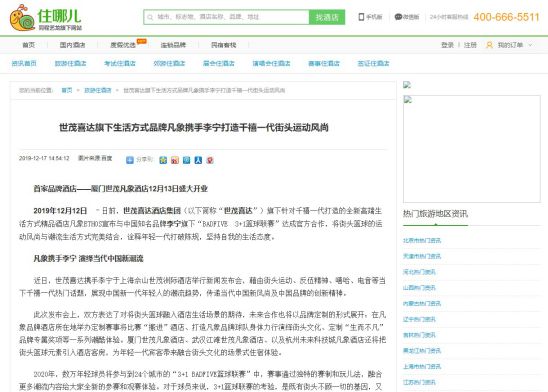
Task: Click the subheading 凡象携手李宁 演绎当代中国新潮流
Action: point(88,259)
